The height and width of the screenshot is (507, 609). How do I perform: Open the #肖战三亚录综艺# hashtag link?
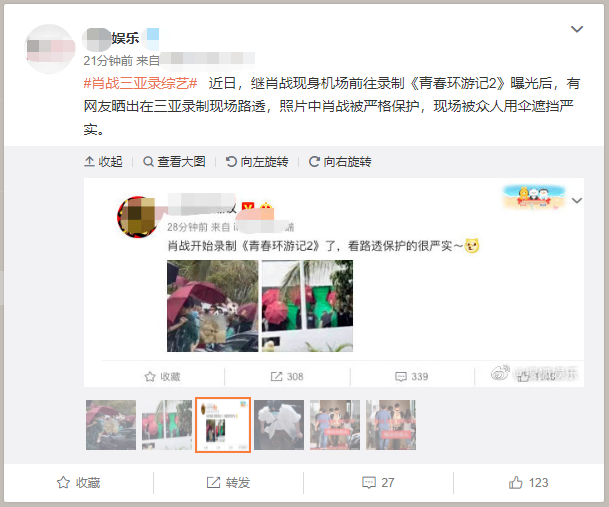click(141, 84)
